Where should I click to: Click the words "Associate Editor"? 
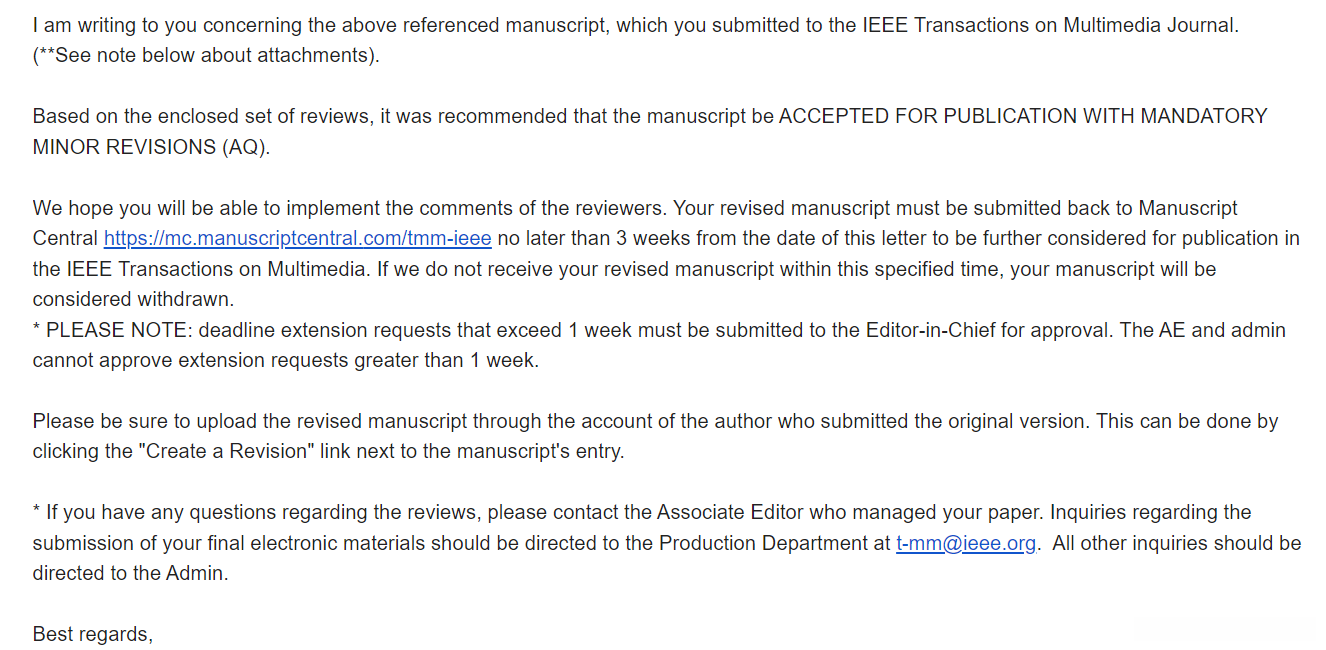[729, 512]
